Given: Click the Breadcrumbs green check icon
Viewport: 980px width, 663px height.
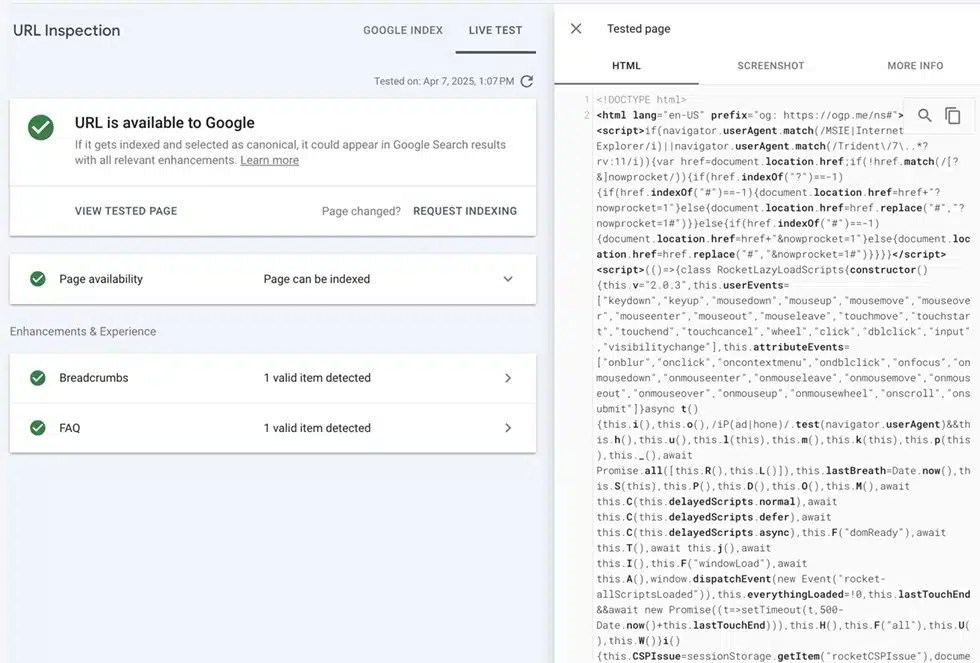Looking at the screenshot, I should (x=38, y=378).
